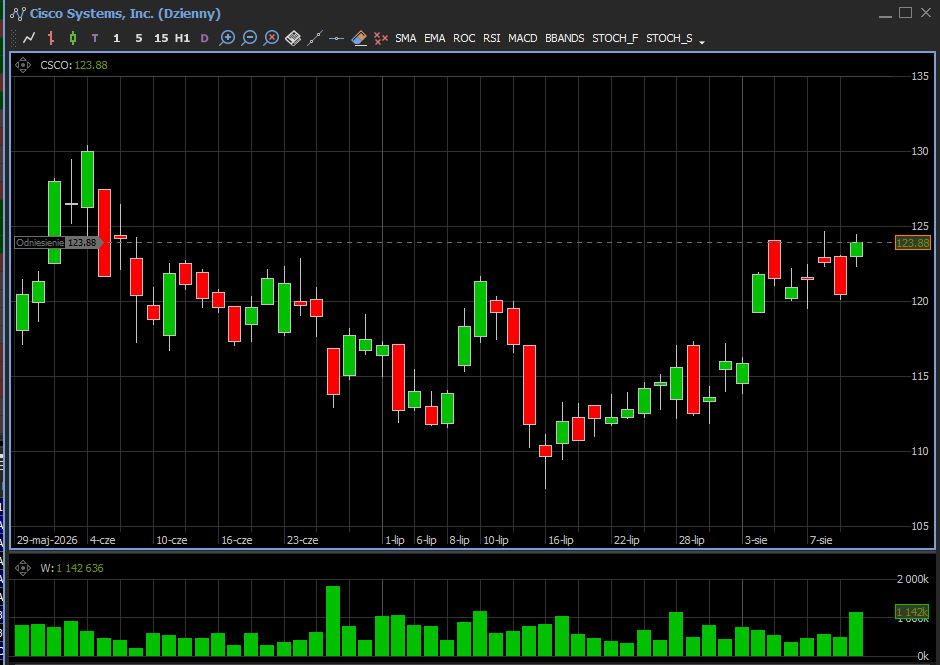Click the 135 price axis label
This screenshot has width=940, height=665.
click(x=920, y=76)
